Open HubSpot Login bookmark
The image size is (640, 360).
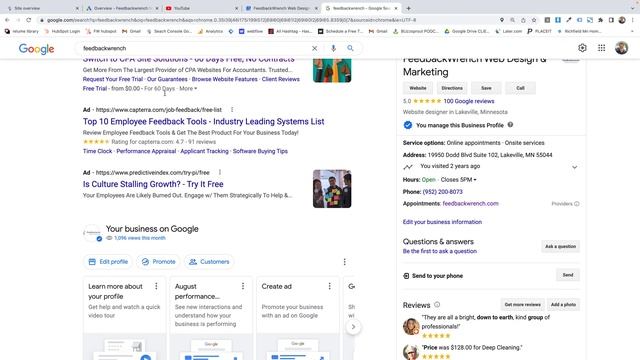pos(62,31)
